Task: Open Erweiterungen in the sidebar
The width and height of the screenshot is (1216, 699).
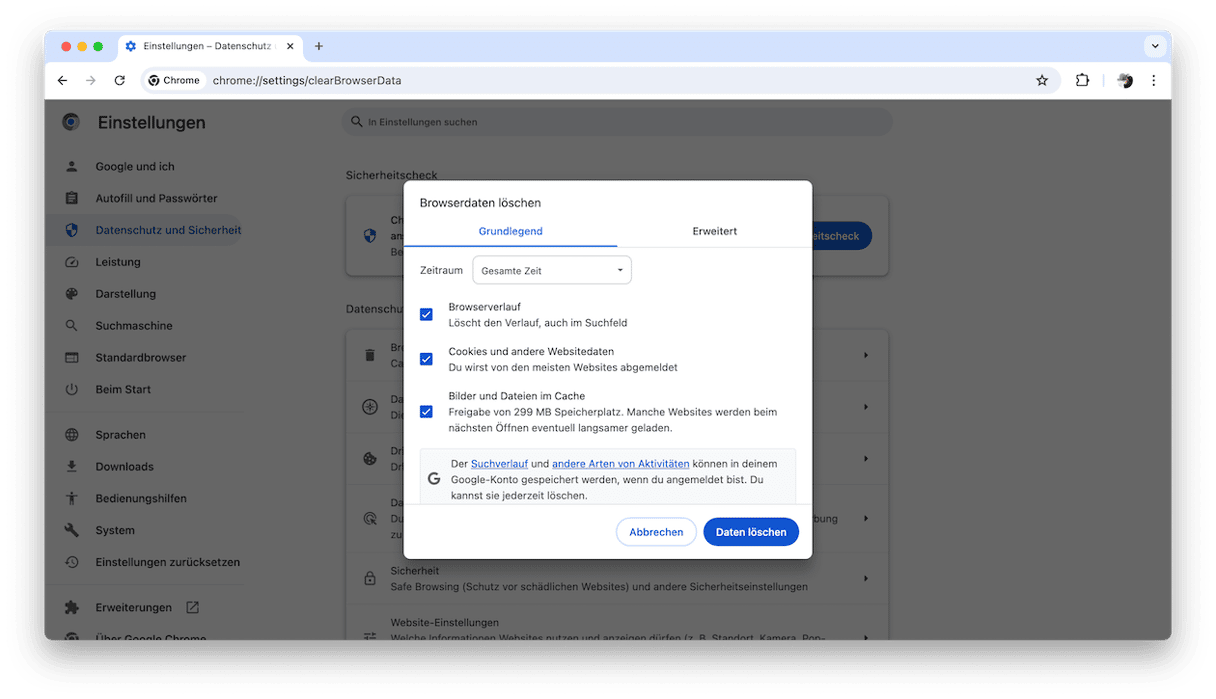Action: pyautogui.click(x=133, y=608)
